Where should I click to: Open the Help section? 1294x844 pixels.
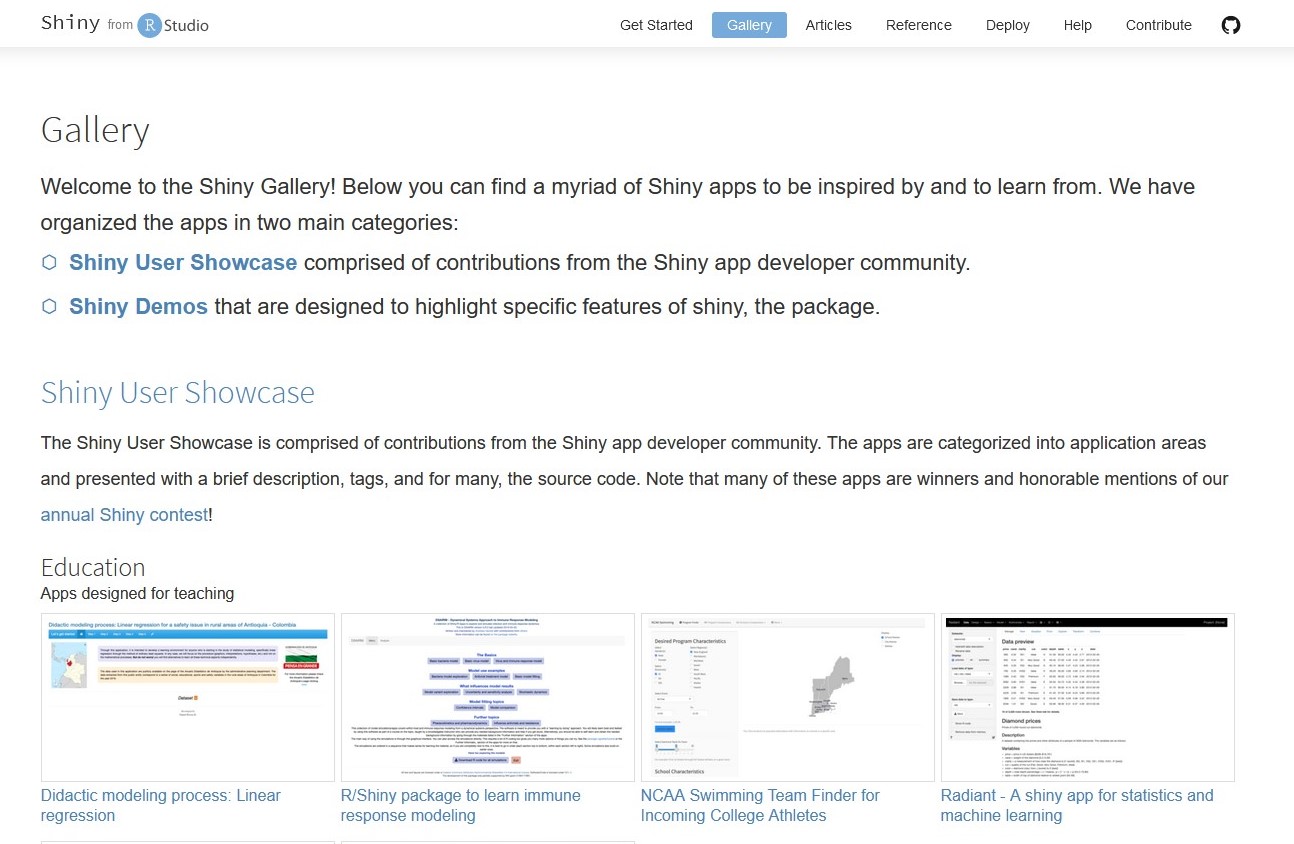[1077, 25]
